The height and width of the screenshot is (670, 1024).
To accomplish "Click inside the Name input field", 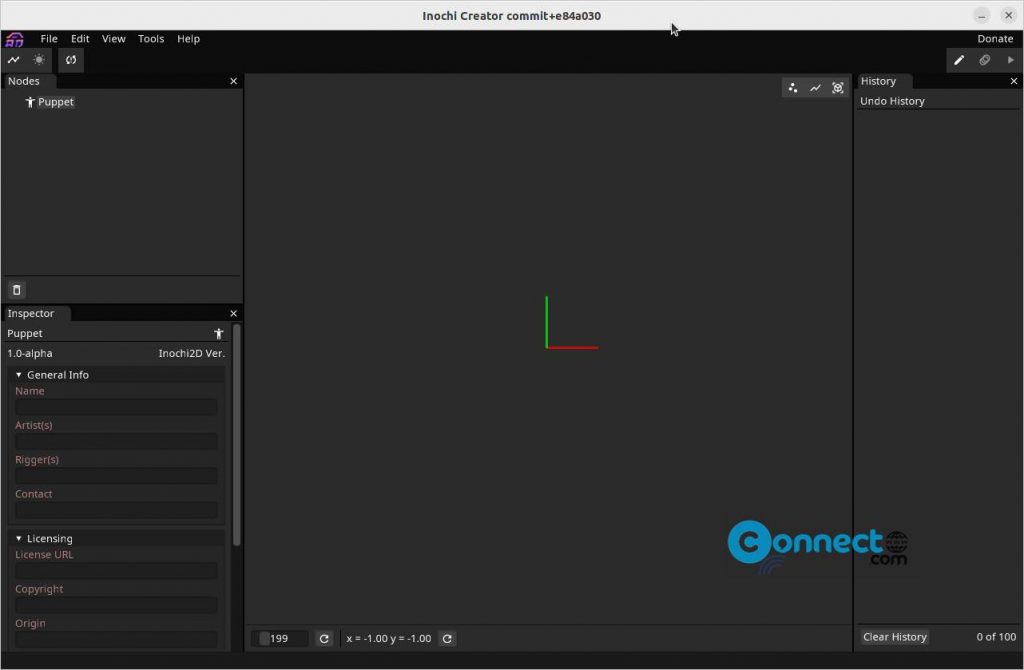I will 115,407.
